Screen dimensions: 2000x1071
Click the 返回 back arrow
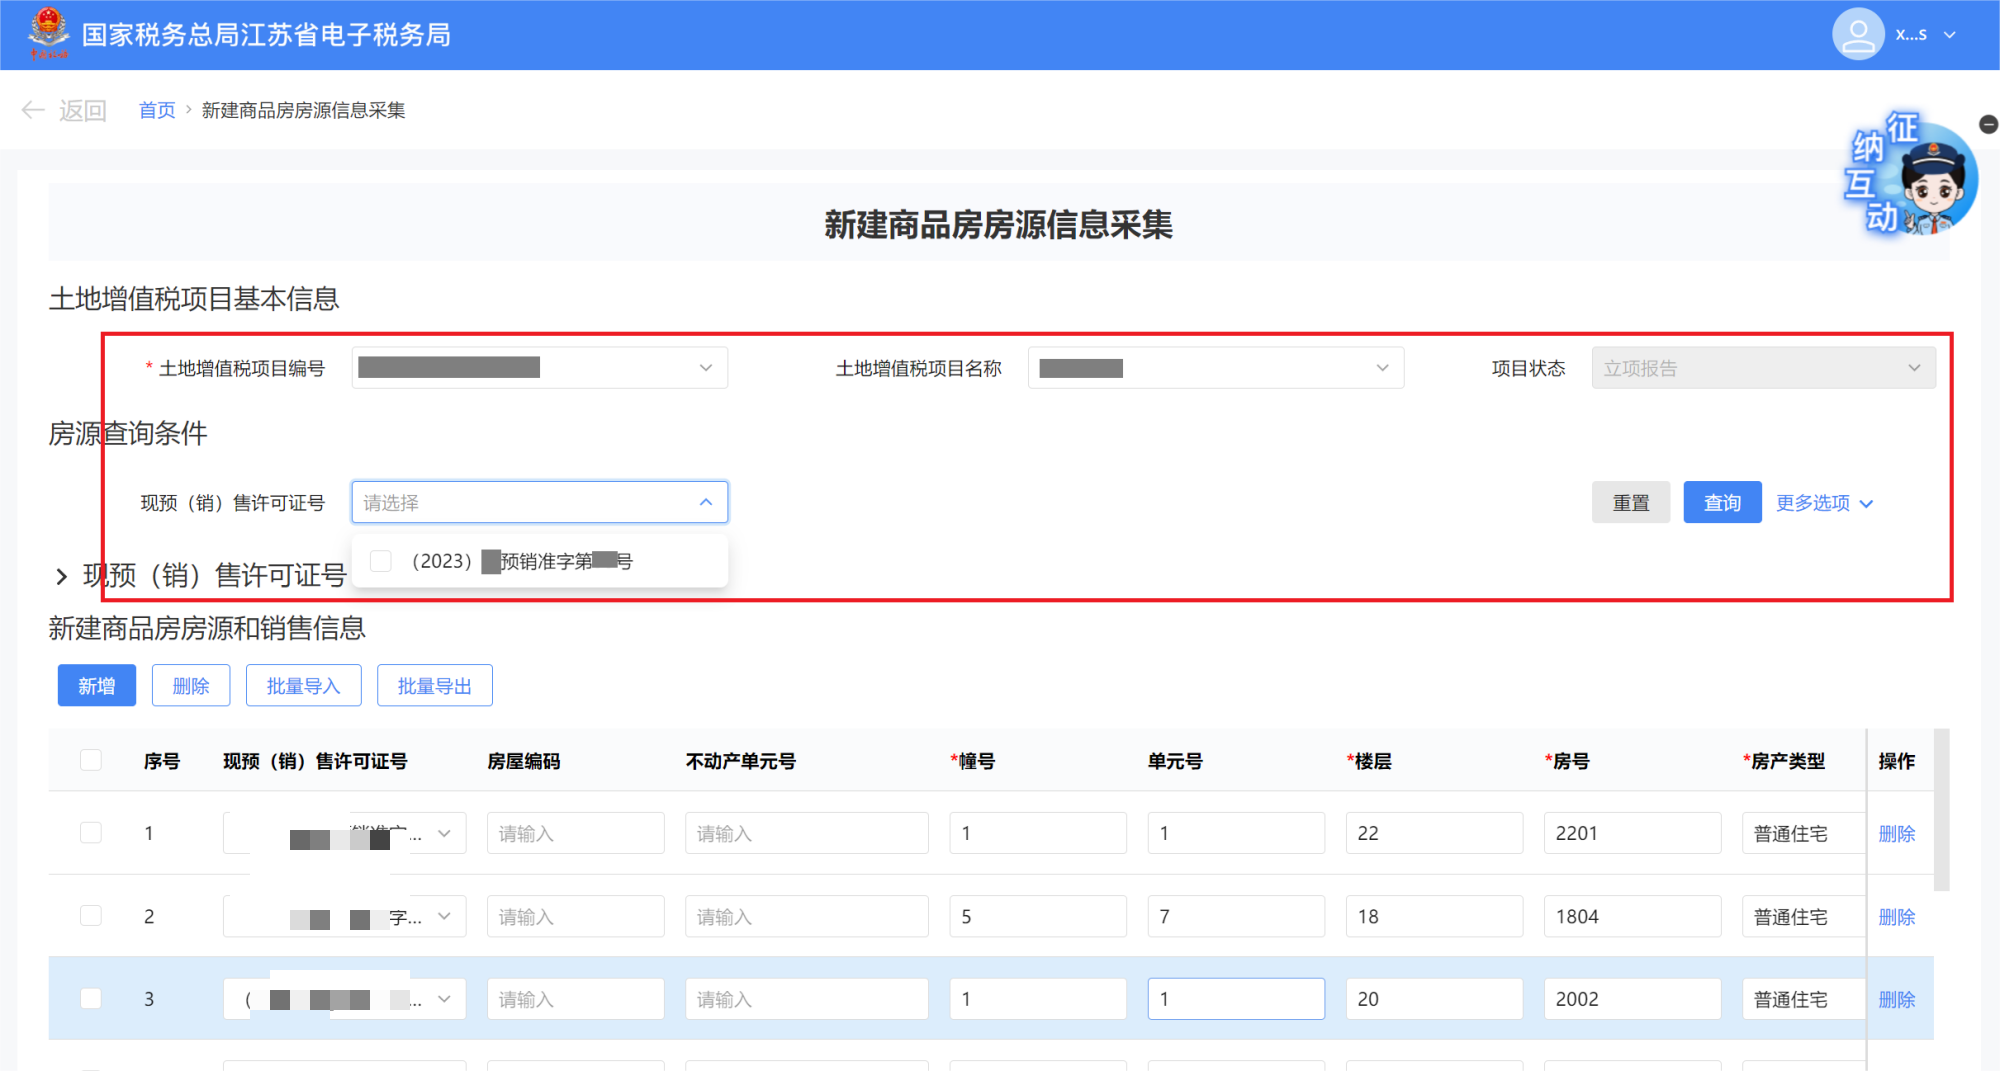click(x=33, y=110)
